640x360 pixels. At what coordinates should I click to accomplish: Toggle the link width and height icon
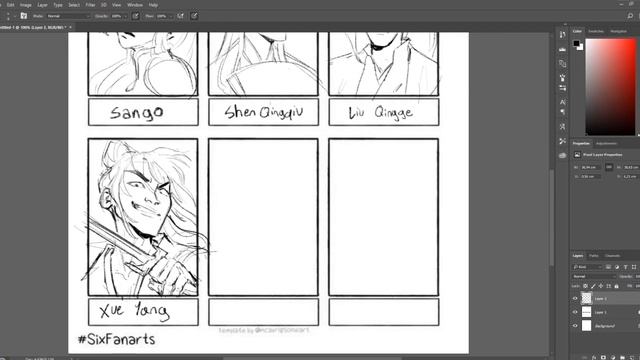609,167
